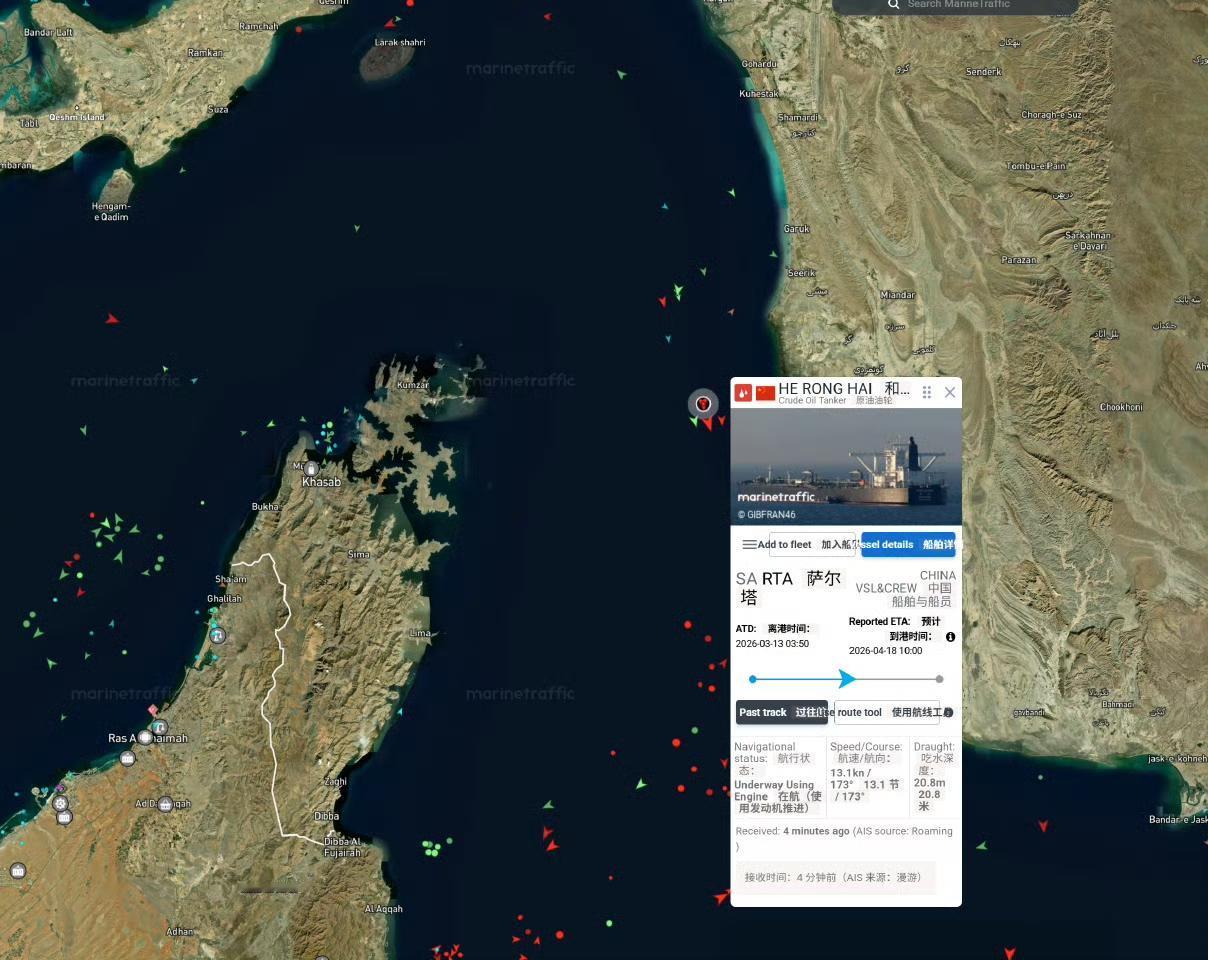Click the ETA value 2026-04-18 10:00

(x=886, y=650)
